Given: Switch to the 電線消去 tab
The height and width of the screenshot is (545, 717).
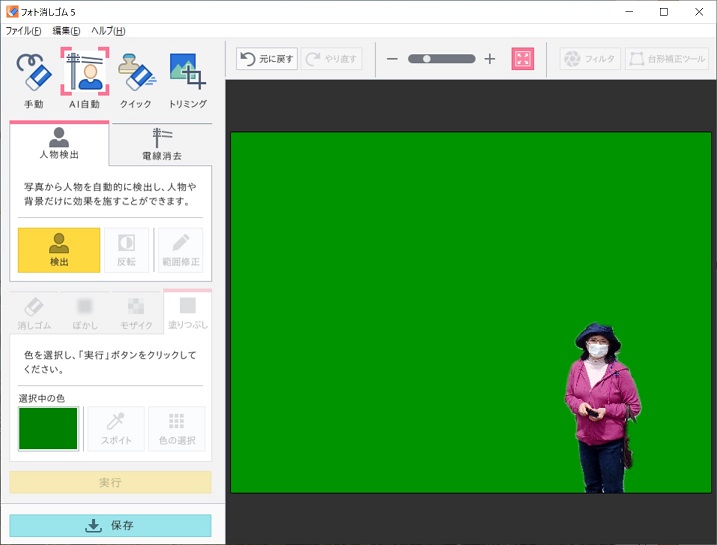Looking at the screenshot, I should point(162,144).
